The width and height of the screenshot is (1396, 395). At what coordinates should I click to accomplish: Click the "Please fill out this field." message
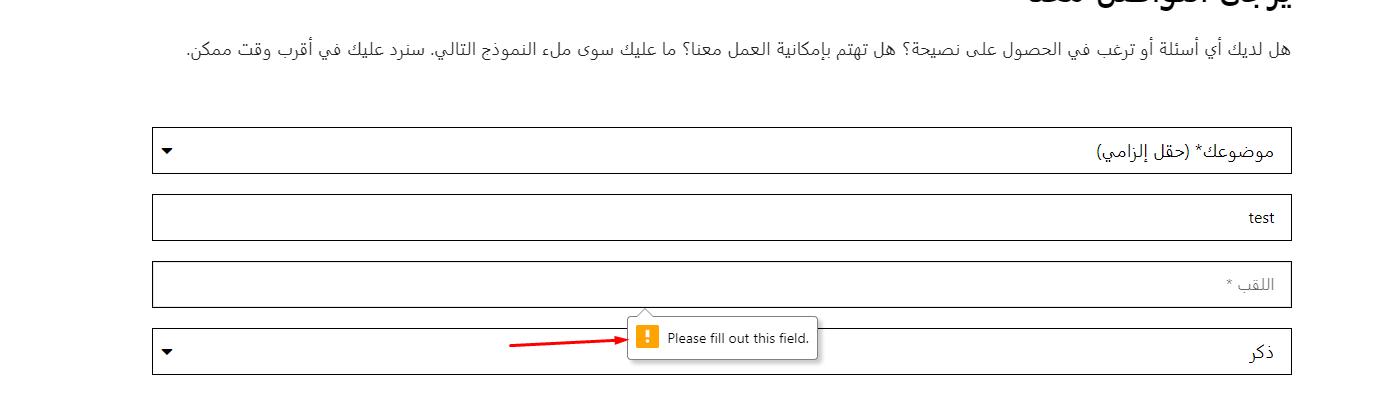[738, 338]
